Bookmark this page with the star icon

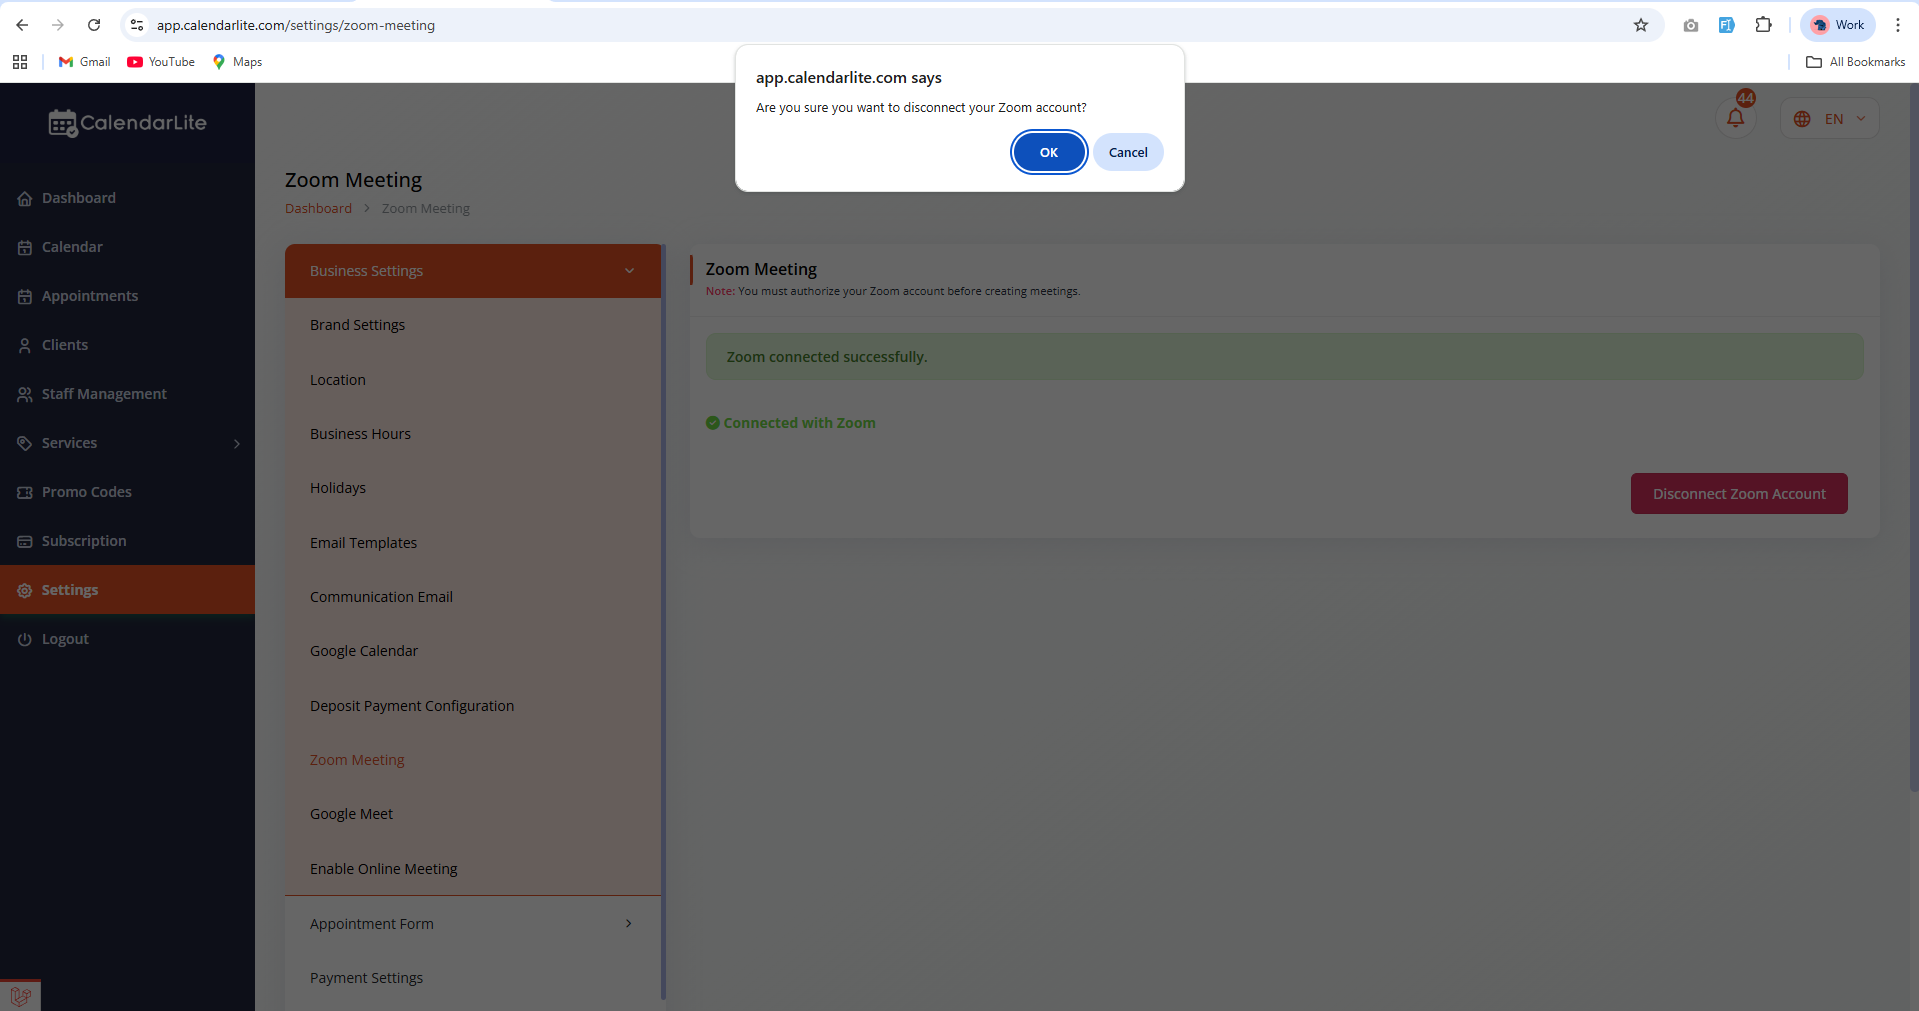click(x=1641, y=25)
